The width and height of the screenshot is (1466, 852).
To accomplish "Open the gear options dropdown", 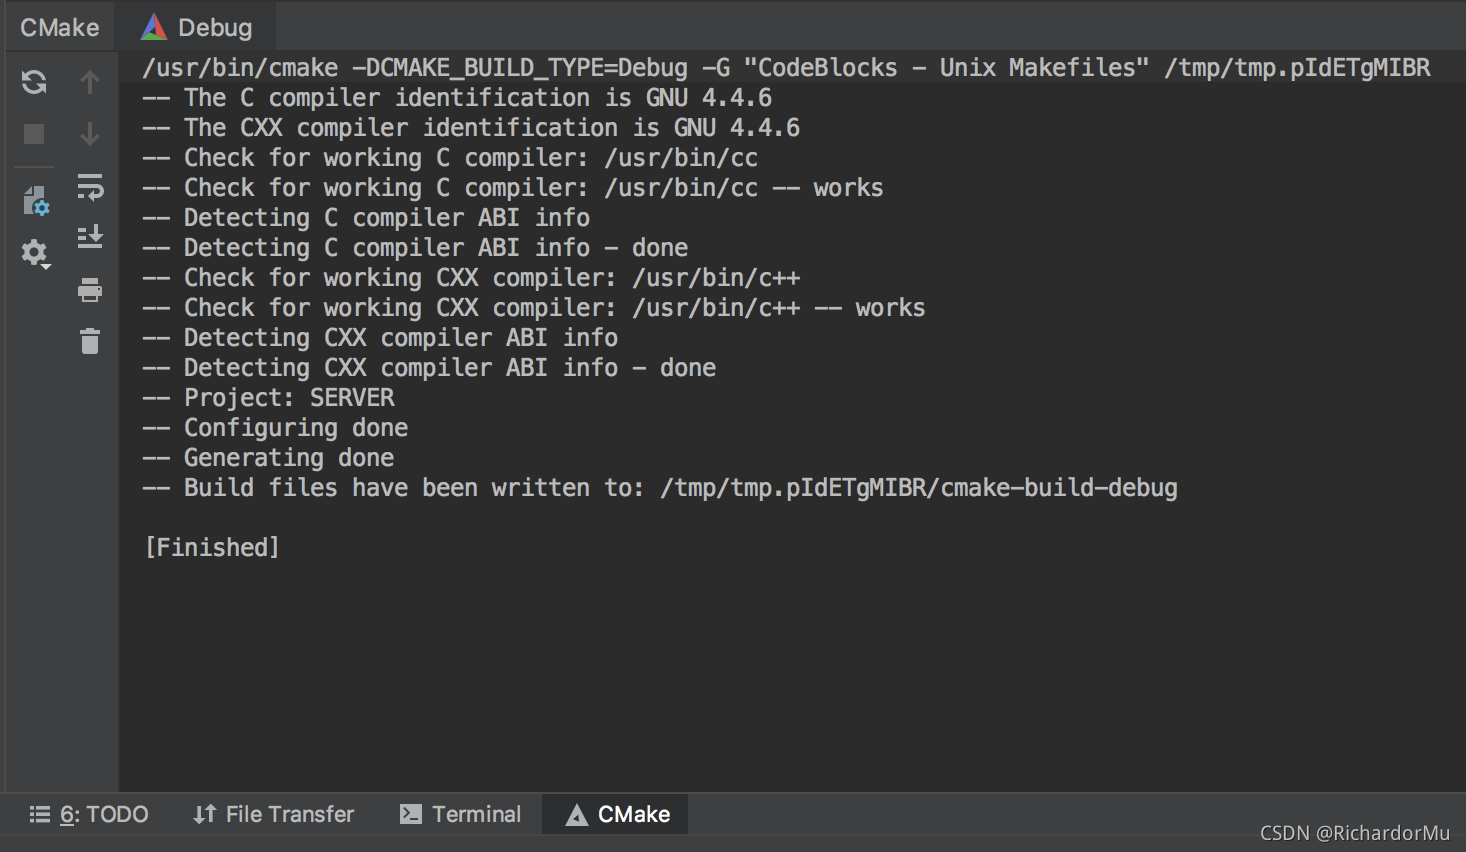I will pyautogui.click(x=36, y=254).
